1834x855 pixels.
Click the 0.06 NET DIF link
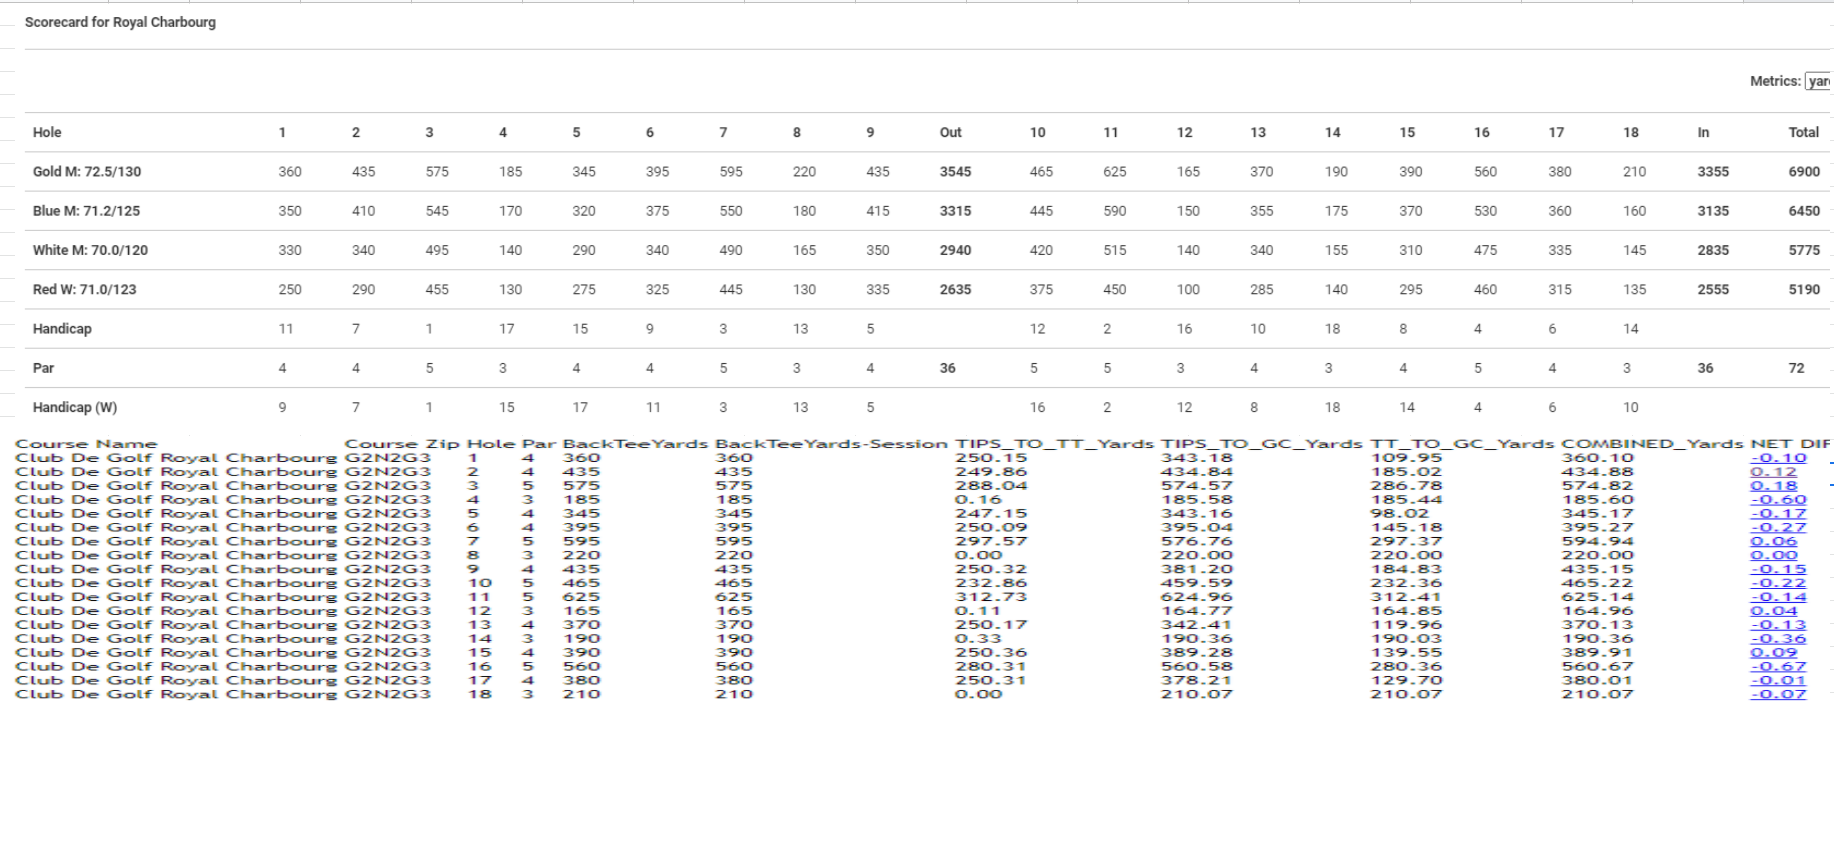pyautogui.click(x=1773, y=542)
